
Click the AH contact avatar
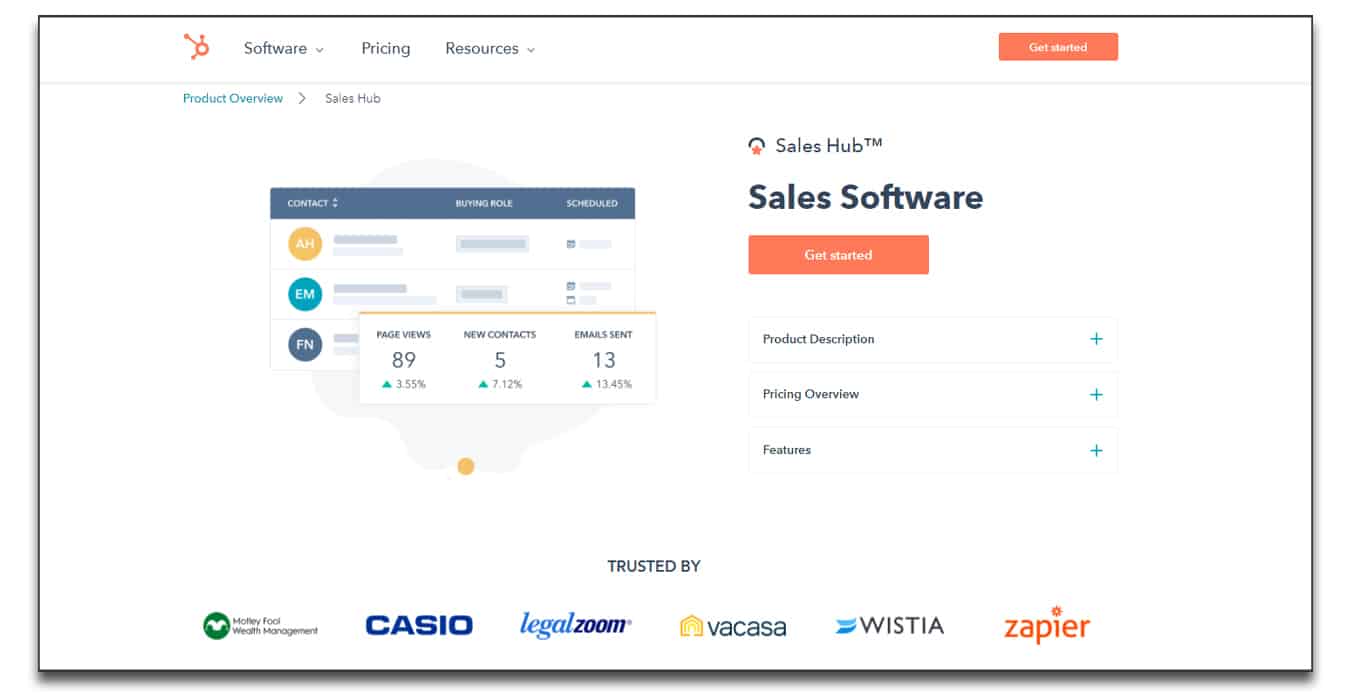(x=305, y=244)
